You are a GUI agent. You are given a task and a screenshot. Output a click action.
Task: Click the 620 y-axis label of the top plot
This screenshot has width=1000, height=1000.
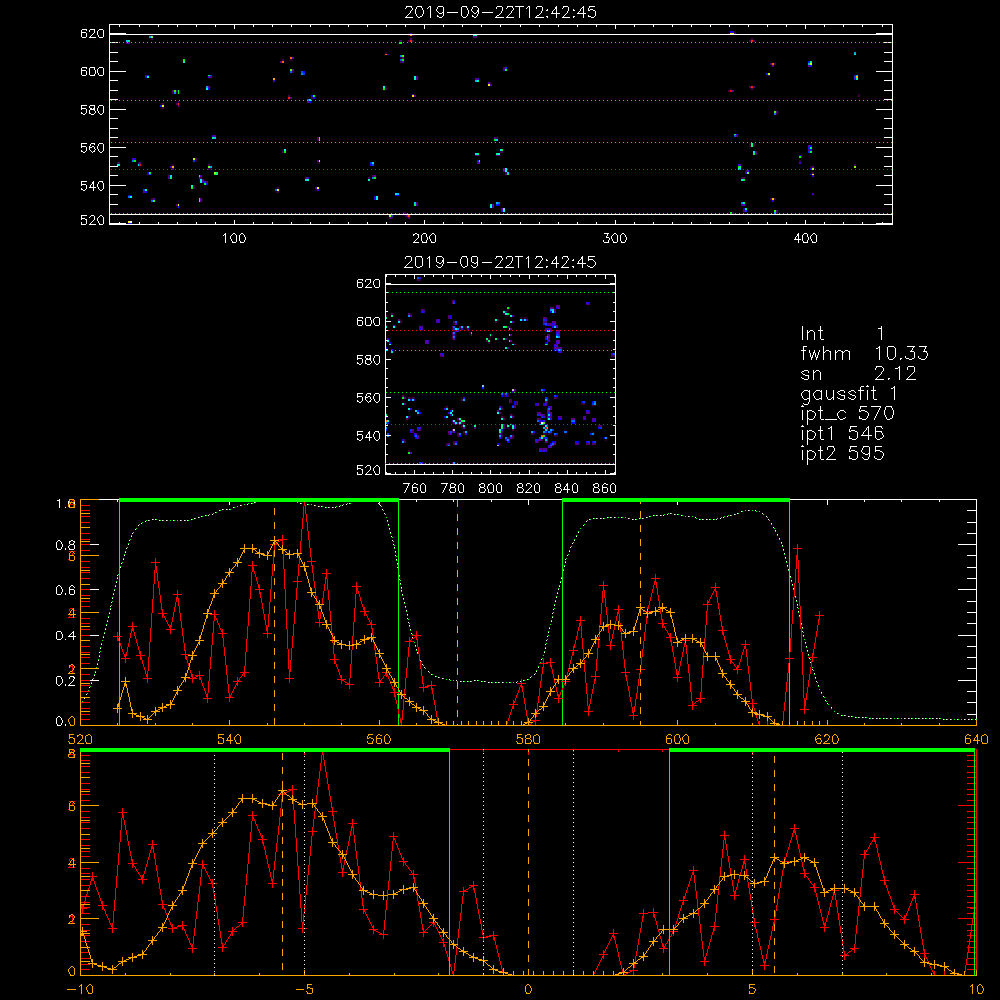[x=92, y=33]
